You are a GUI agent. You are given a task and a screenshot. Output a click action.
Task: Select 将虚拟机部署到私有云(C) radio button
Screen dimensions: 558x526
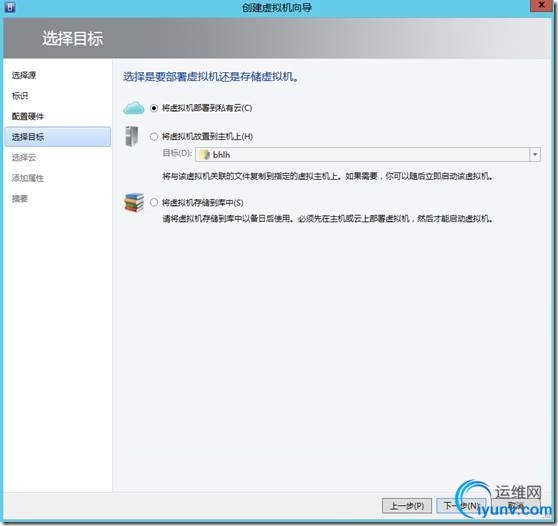click(154, 108)
